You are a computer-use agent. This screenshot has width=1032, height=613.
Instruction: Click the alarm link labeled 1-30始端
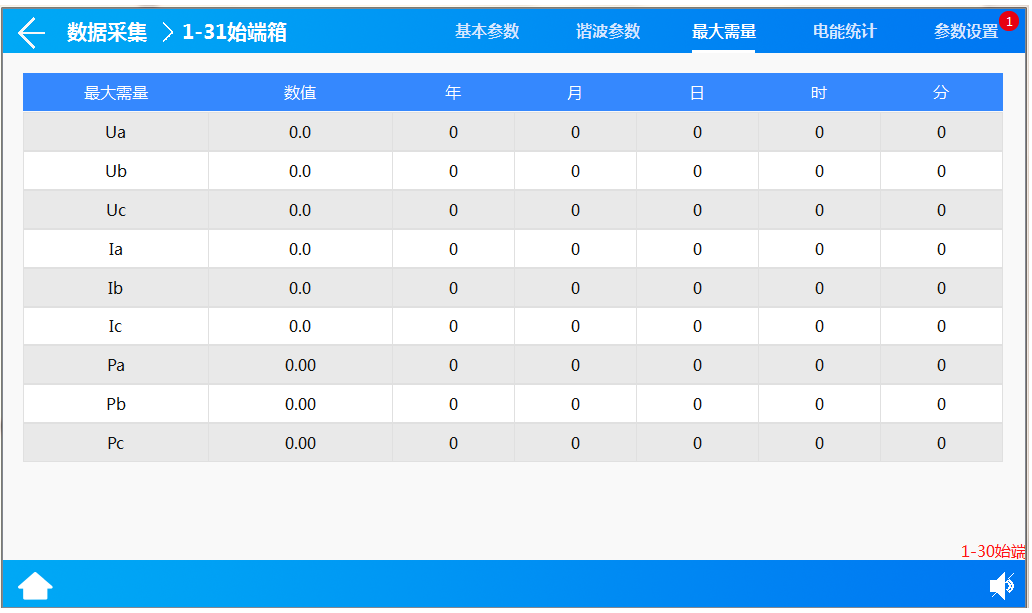point(995,550)
